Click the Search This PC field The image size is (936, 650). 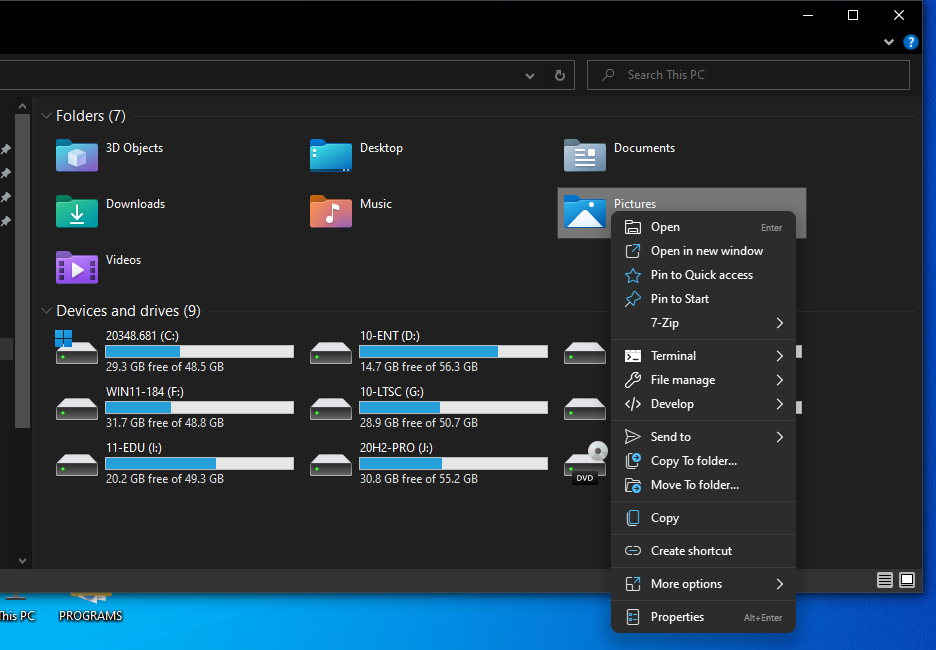(748, 75)
